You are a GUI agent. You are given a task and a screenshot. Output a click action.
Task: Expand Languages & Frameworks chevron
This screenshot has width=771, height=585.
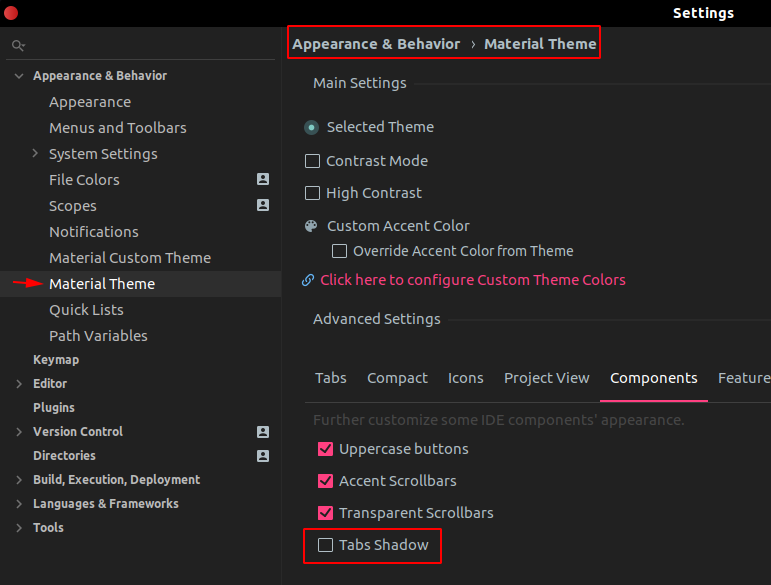(x=19, y=504)
